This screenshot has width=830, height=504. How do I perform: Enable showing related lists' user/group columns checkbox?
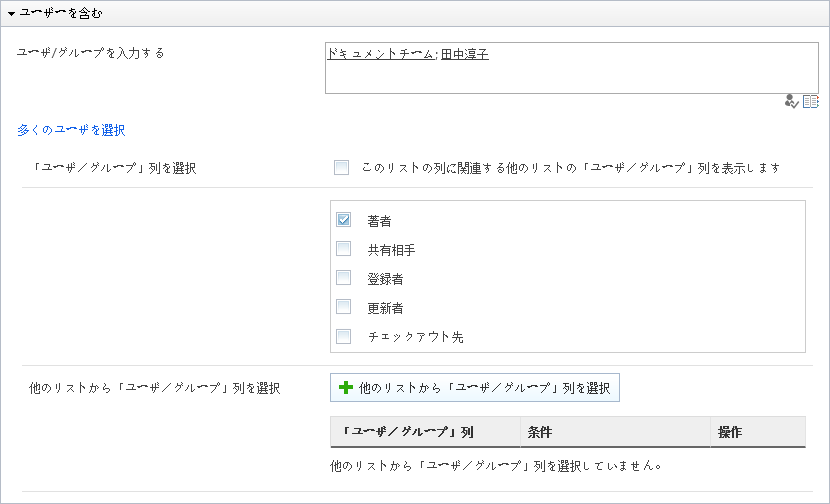pos(341,168)
